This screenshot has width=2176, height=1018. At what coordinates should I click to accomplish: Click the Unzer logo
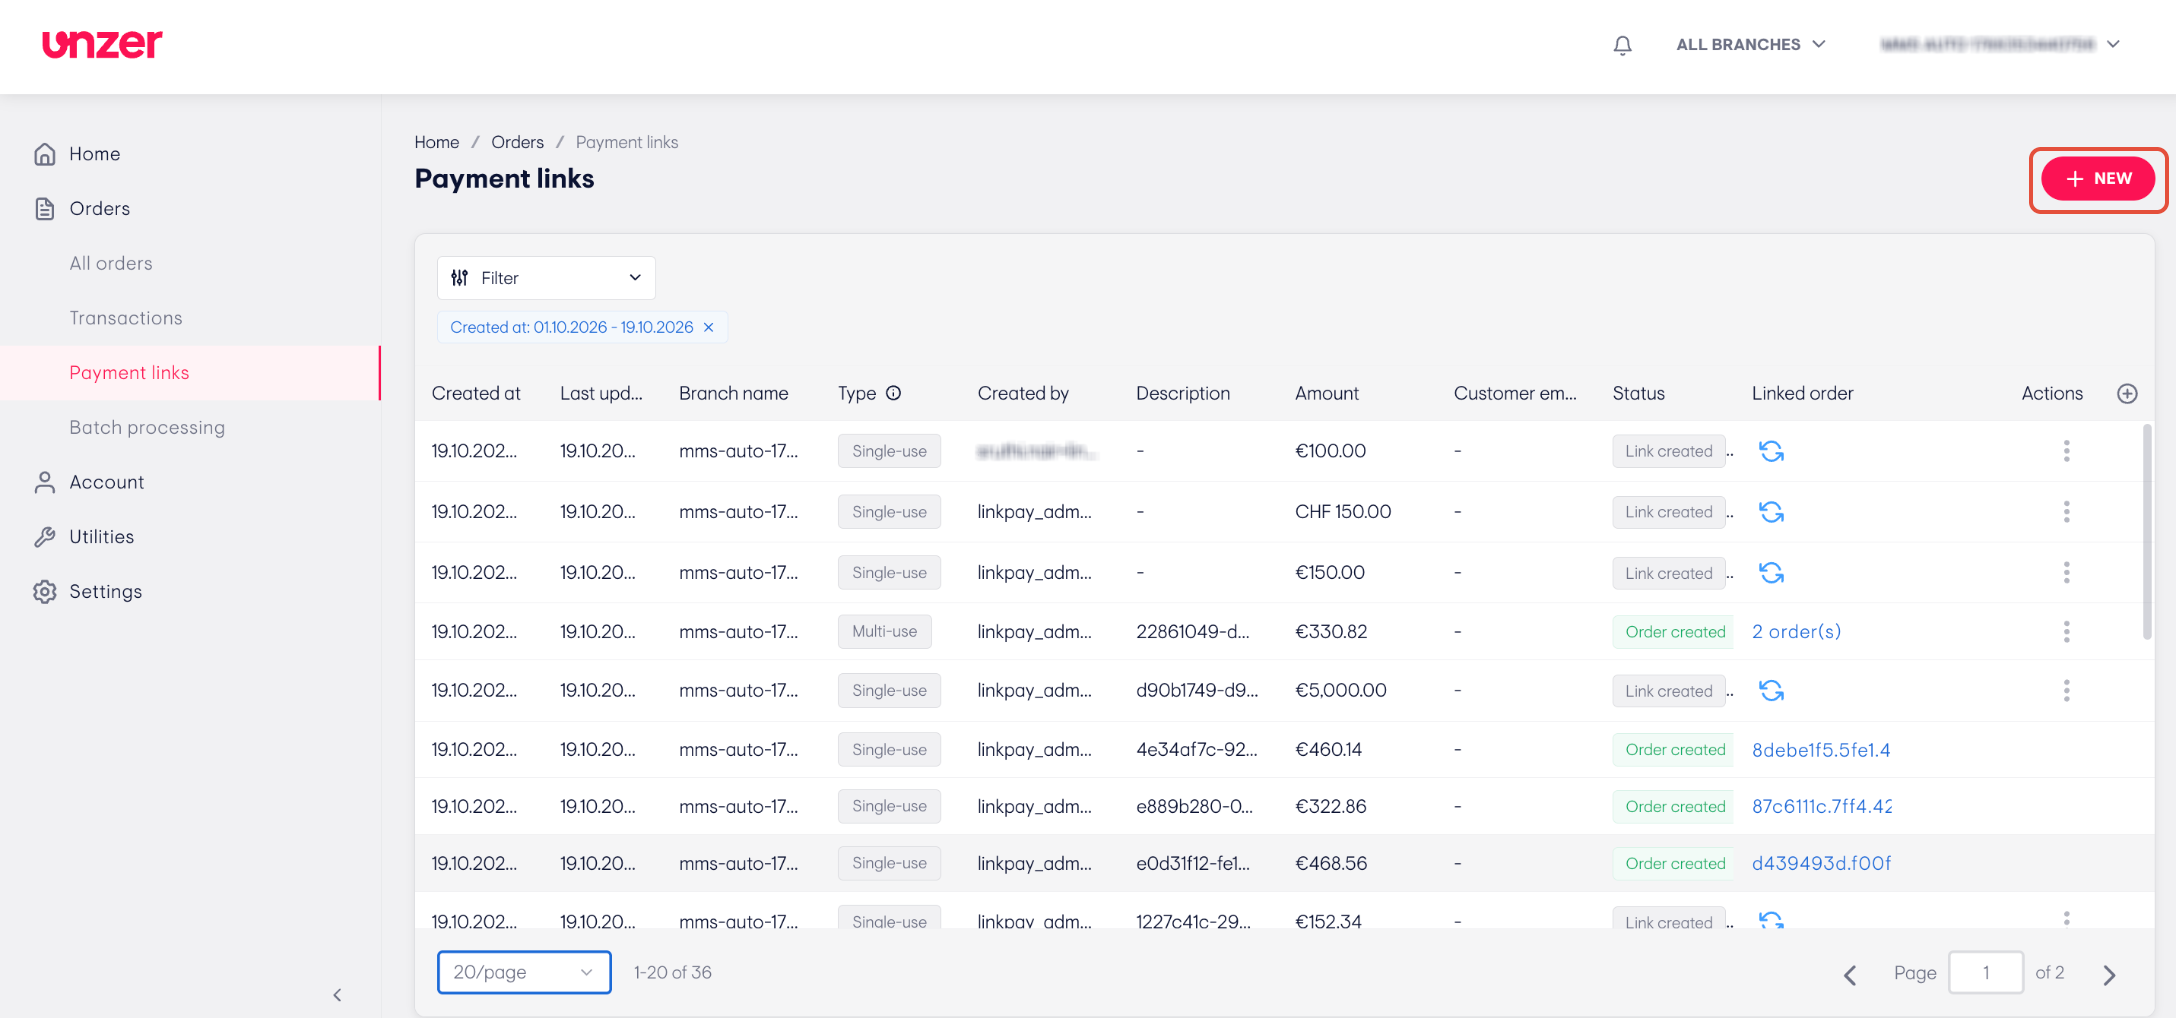[102, 44]
